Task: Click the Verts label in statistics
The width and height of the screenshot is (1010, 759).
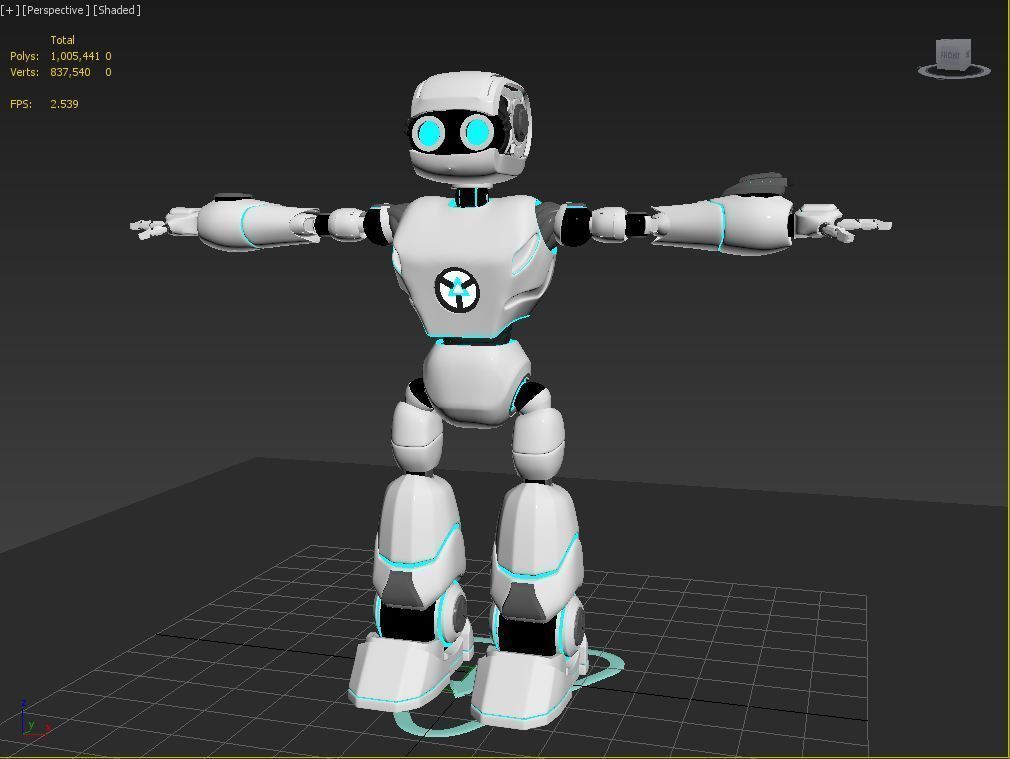Action: [x=24, y=72]
